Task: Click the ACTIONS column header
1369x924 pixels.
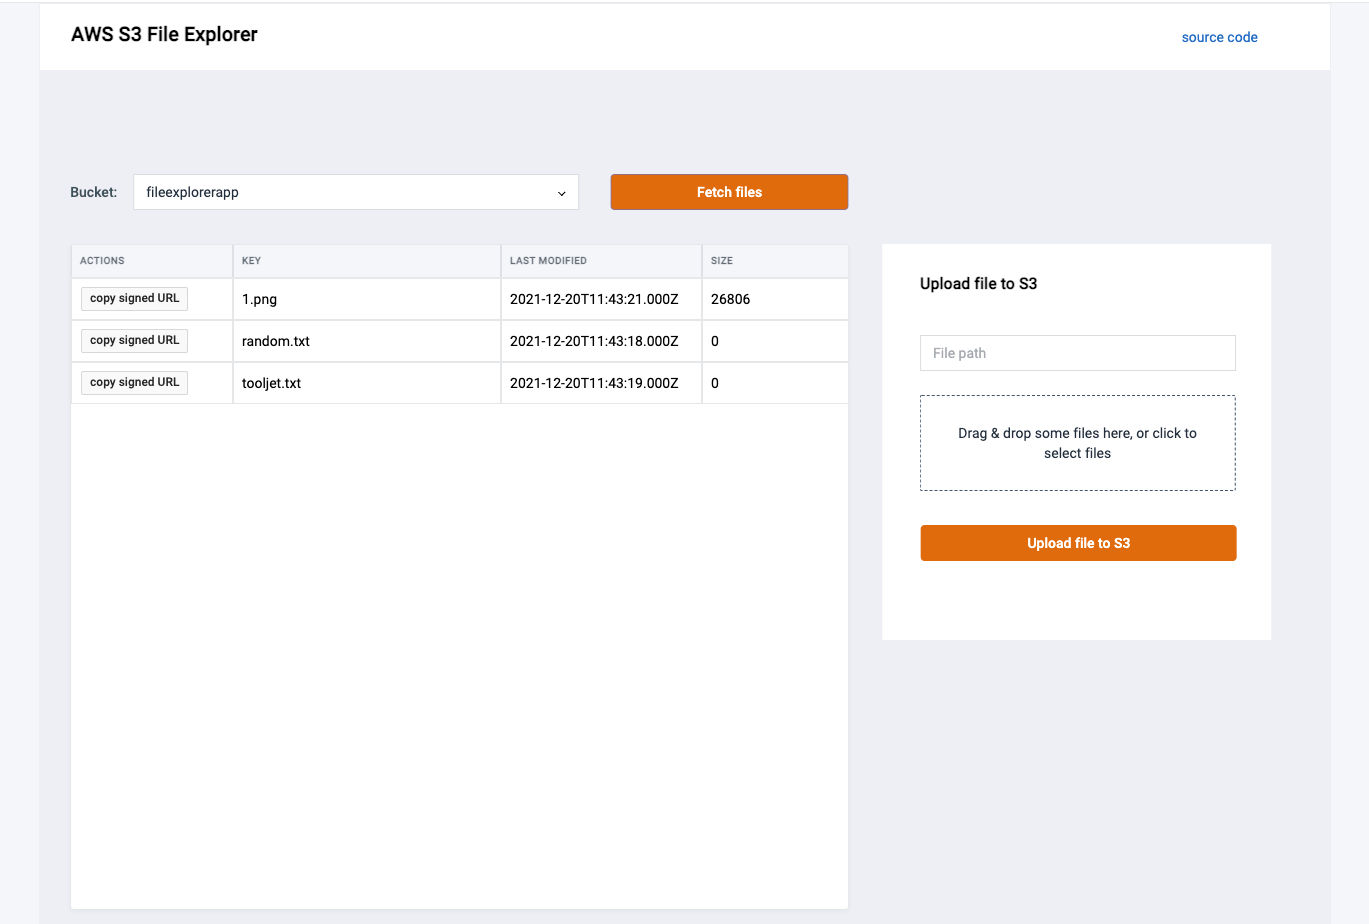Action: (102, 261)
